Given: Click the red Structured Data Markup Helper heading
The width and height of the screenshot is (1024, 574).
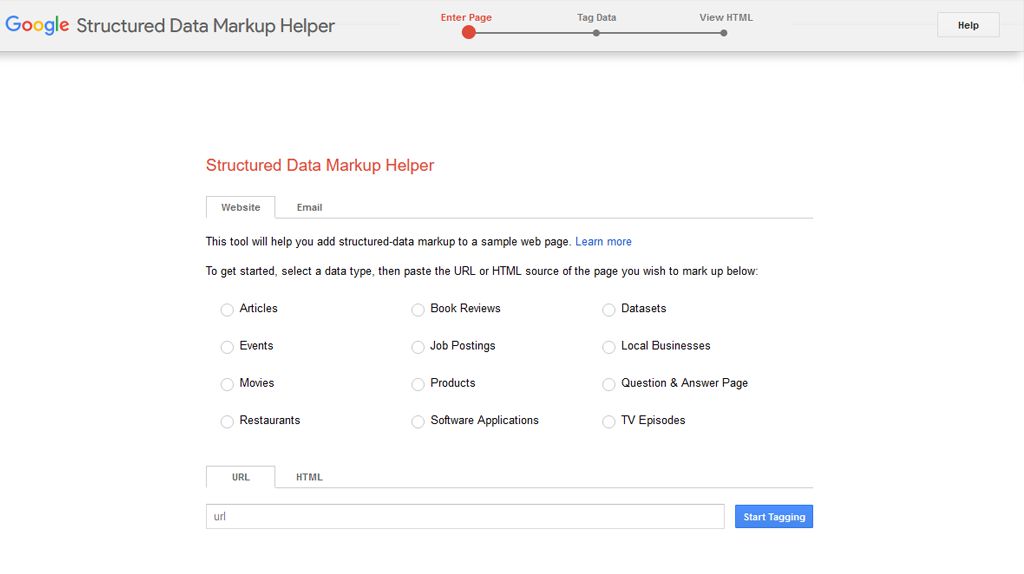Looking at the screenshot, I should [x=320, y=165].
